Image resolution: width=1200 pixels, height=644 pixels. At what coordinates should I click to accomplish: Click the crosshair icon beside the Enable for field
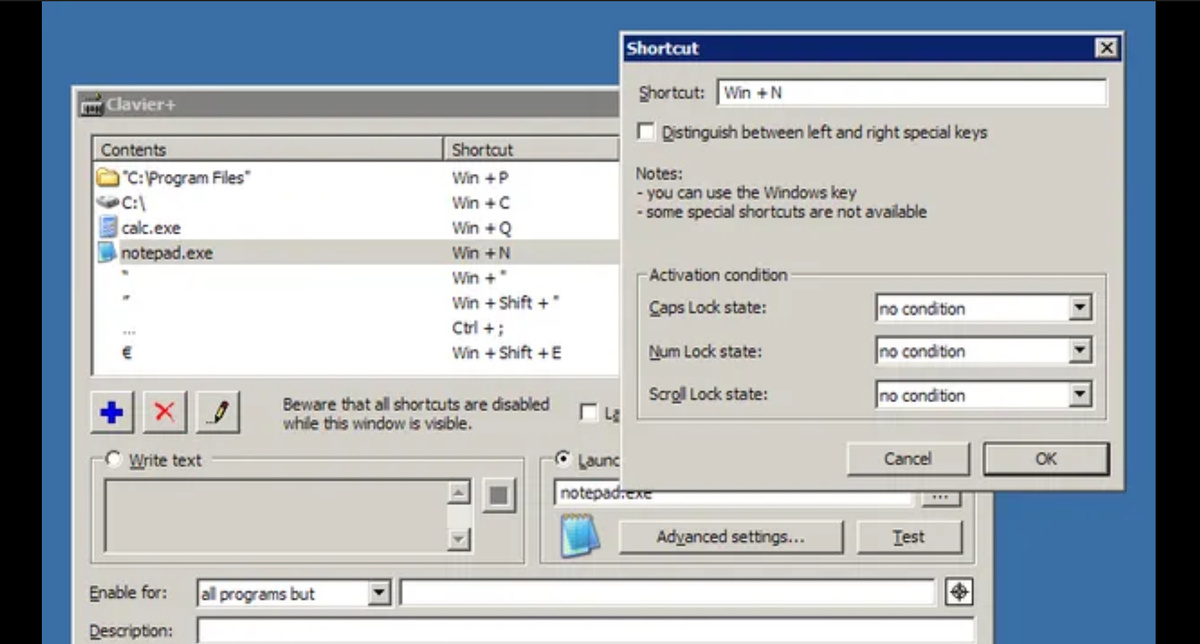[958, 592]
